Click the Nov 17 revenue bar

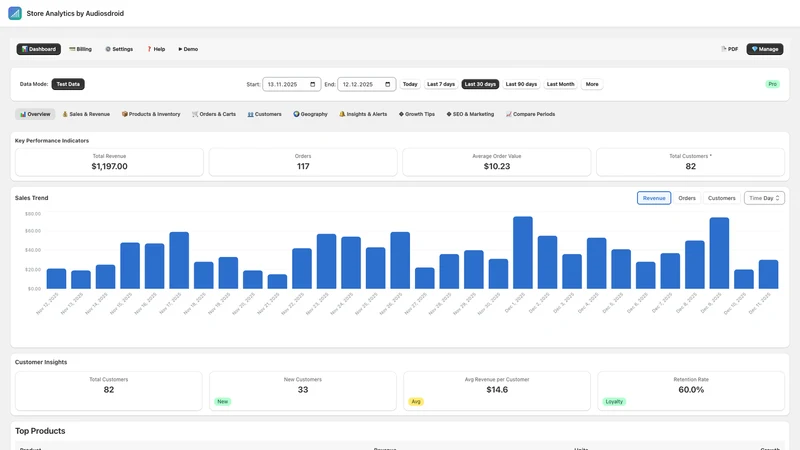pyautogui.click(x=179, y=260)
